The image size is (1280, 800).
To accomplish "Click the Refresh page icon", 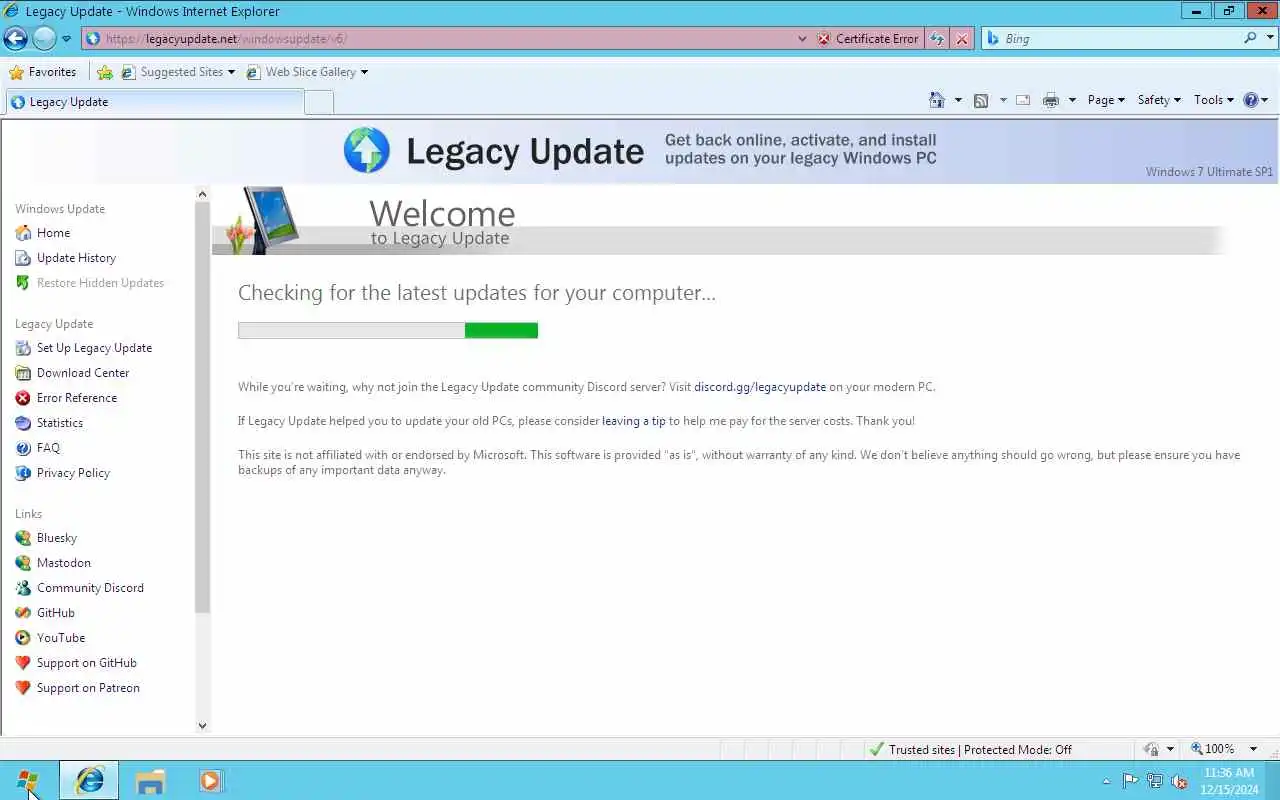I will [x=937, y=39].
